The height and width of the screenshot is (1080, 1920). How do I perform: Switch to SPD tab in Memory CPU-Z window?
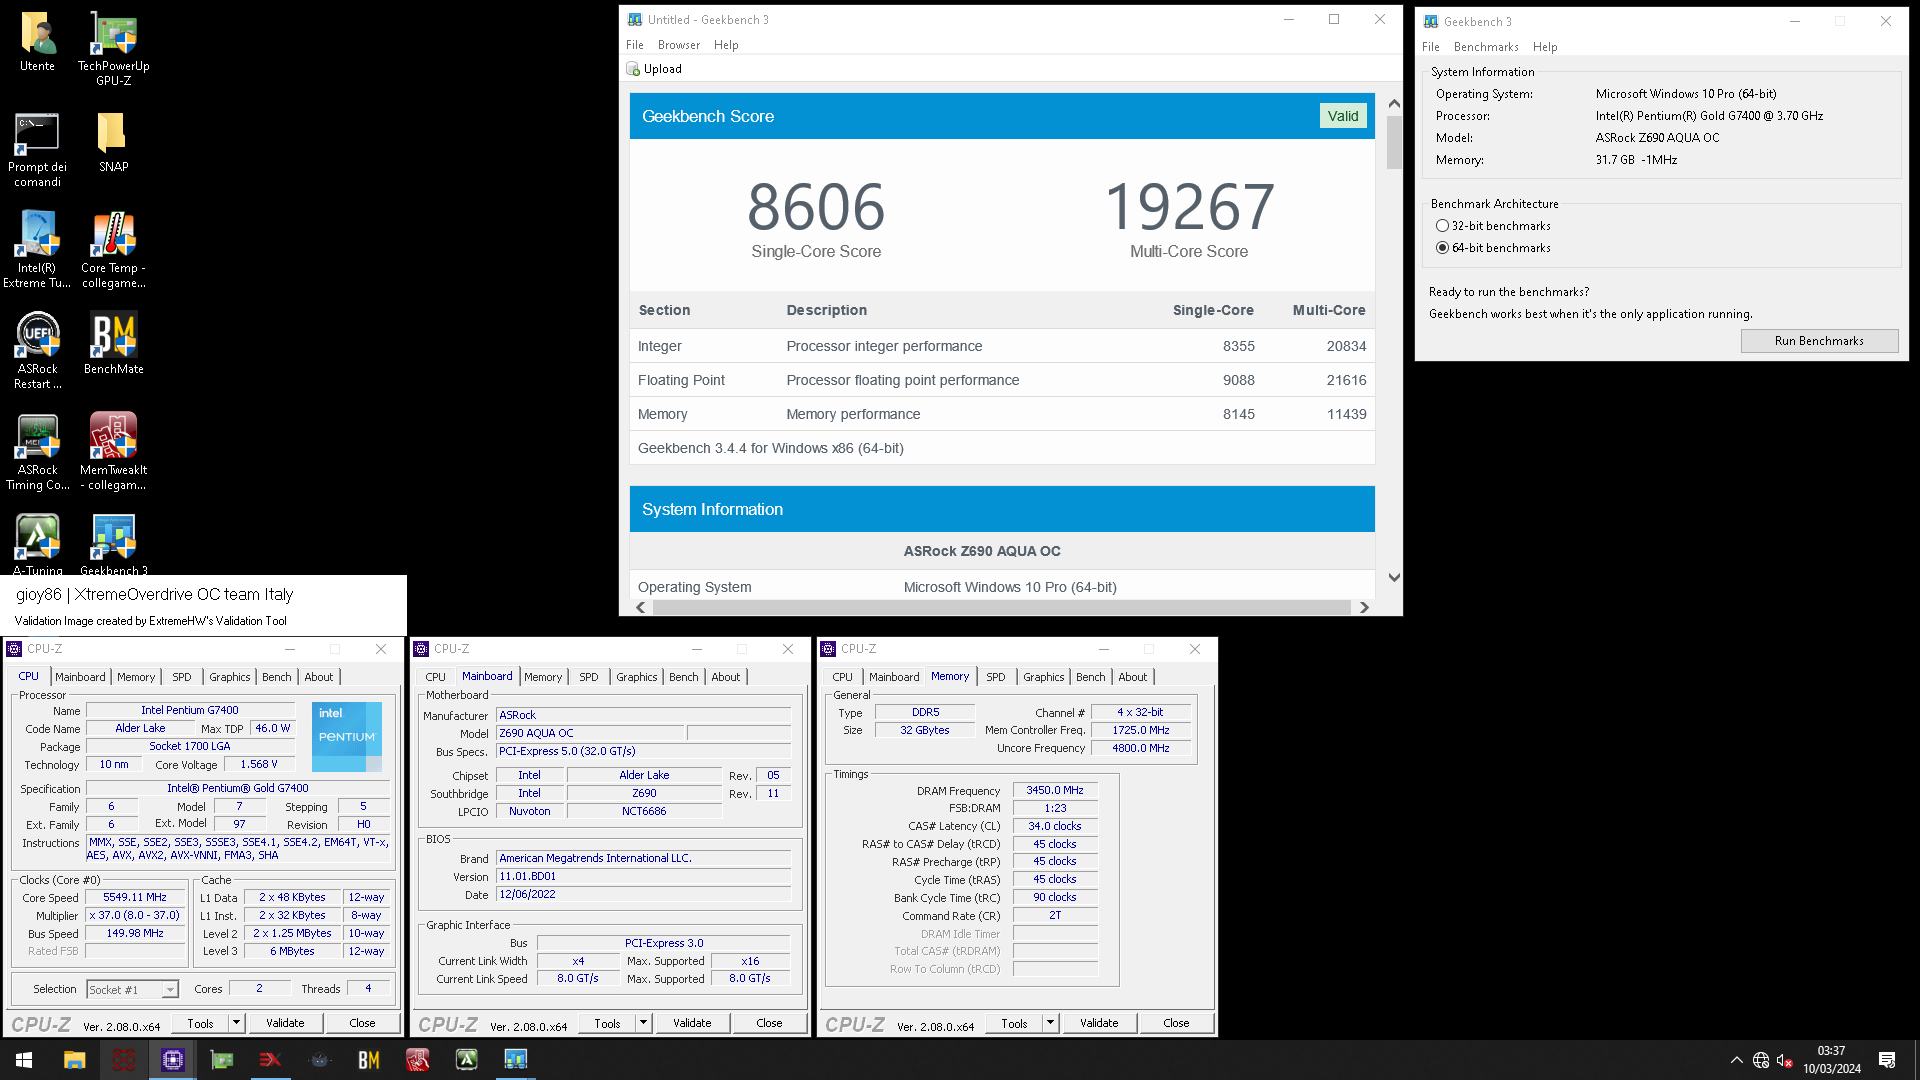[x=996, y=677]
